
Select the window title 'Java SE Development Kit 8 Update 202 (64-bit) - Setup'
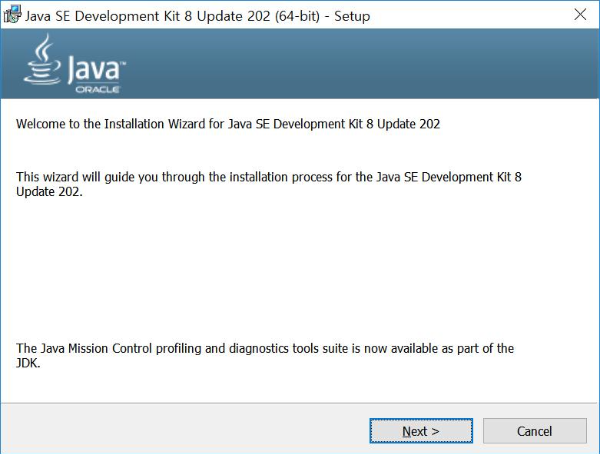pos(197,16)
